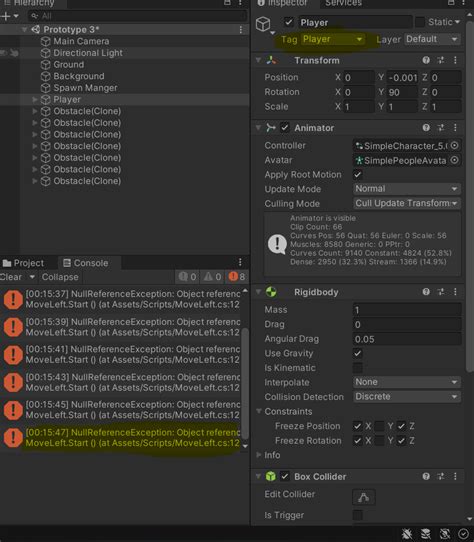Toggle Apply Root Motion checkbox
Viewport: 474px width, 542px height.
point(357,175)
